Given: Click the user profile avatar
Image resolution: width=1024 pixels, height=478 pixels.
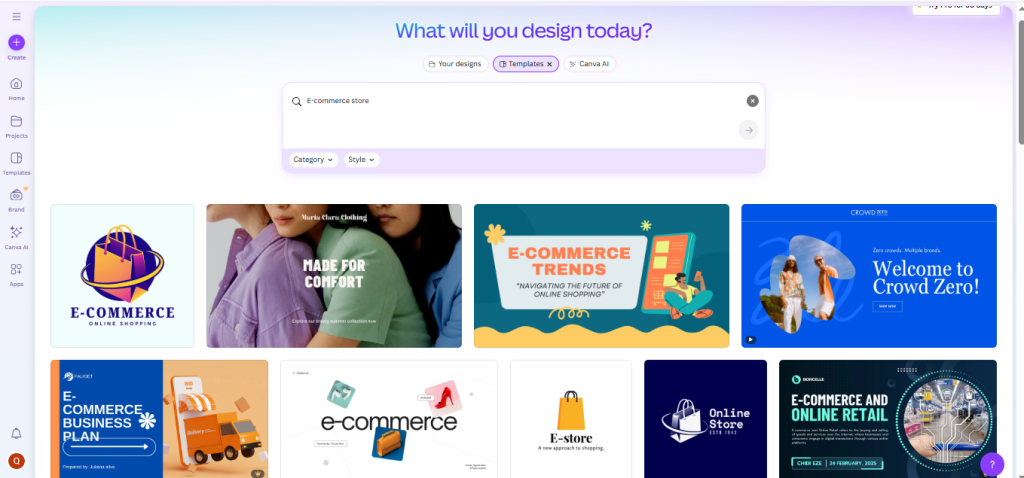Looking at the screenshot, I should point(16,461).
